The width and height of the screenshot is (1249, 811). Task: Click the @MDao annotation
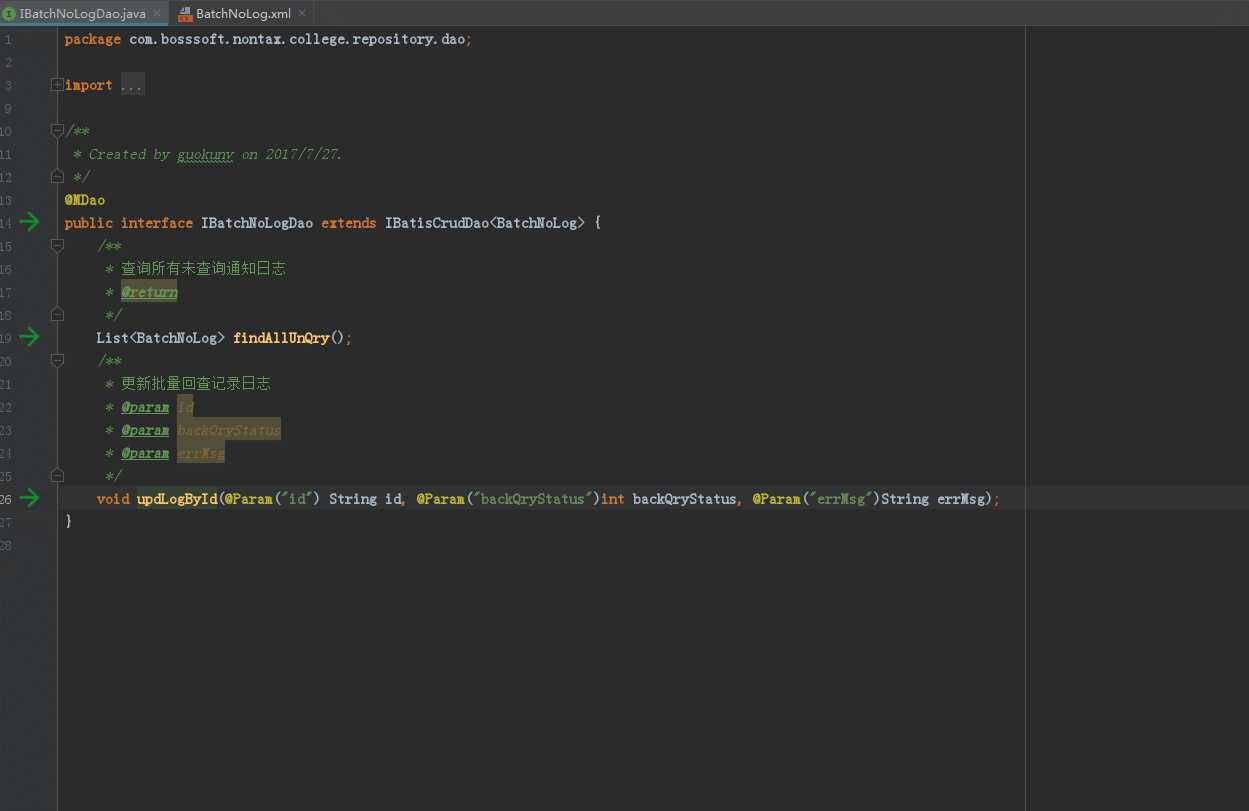pos(85,200)
